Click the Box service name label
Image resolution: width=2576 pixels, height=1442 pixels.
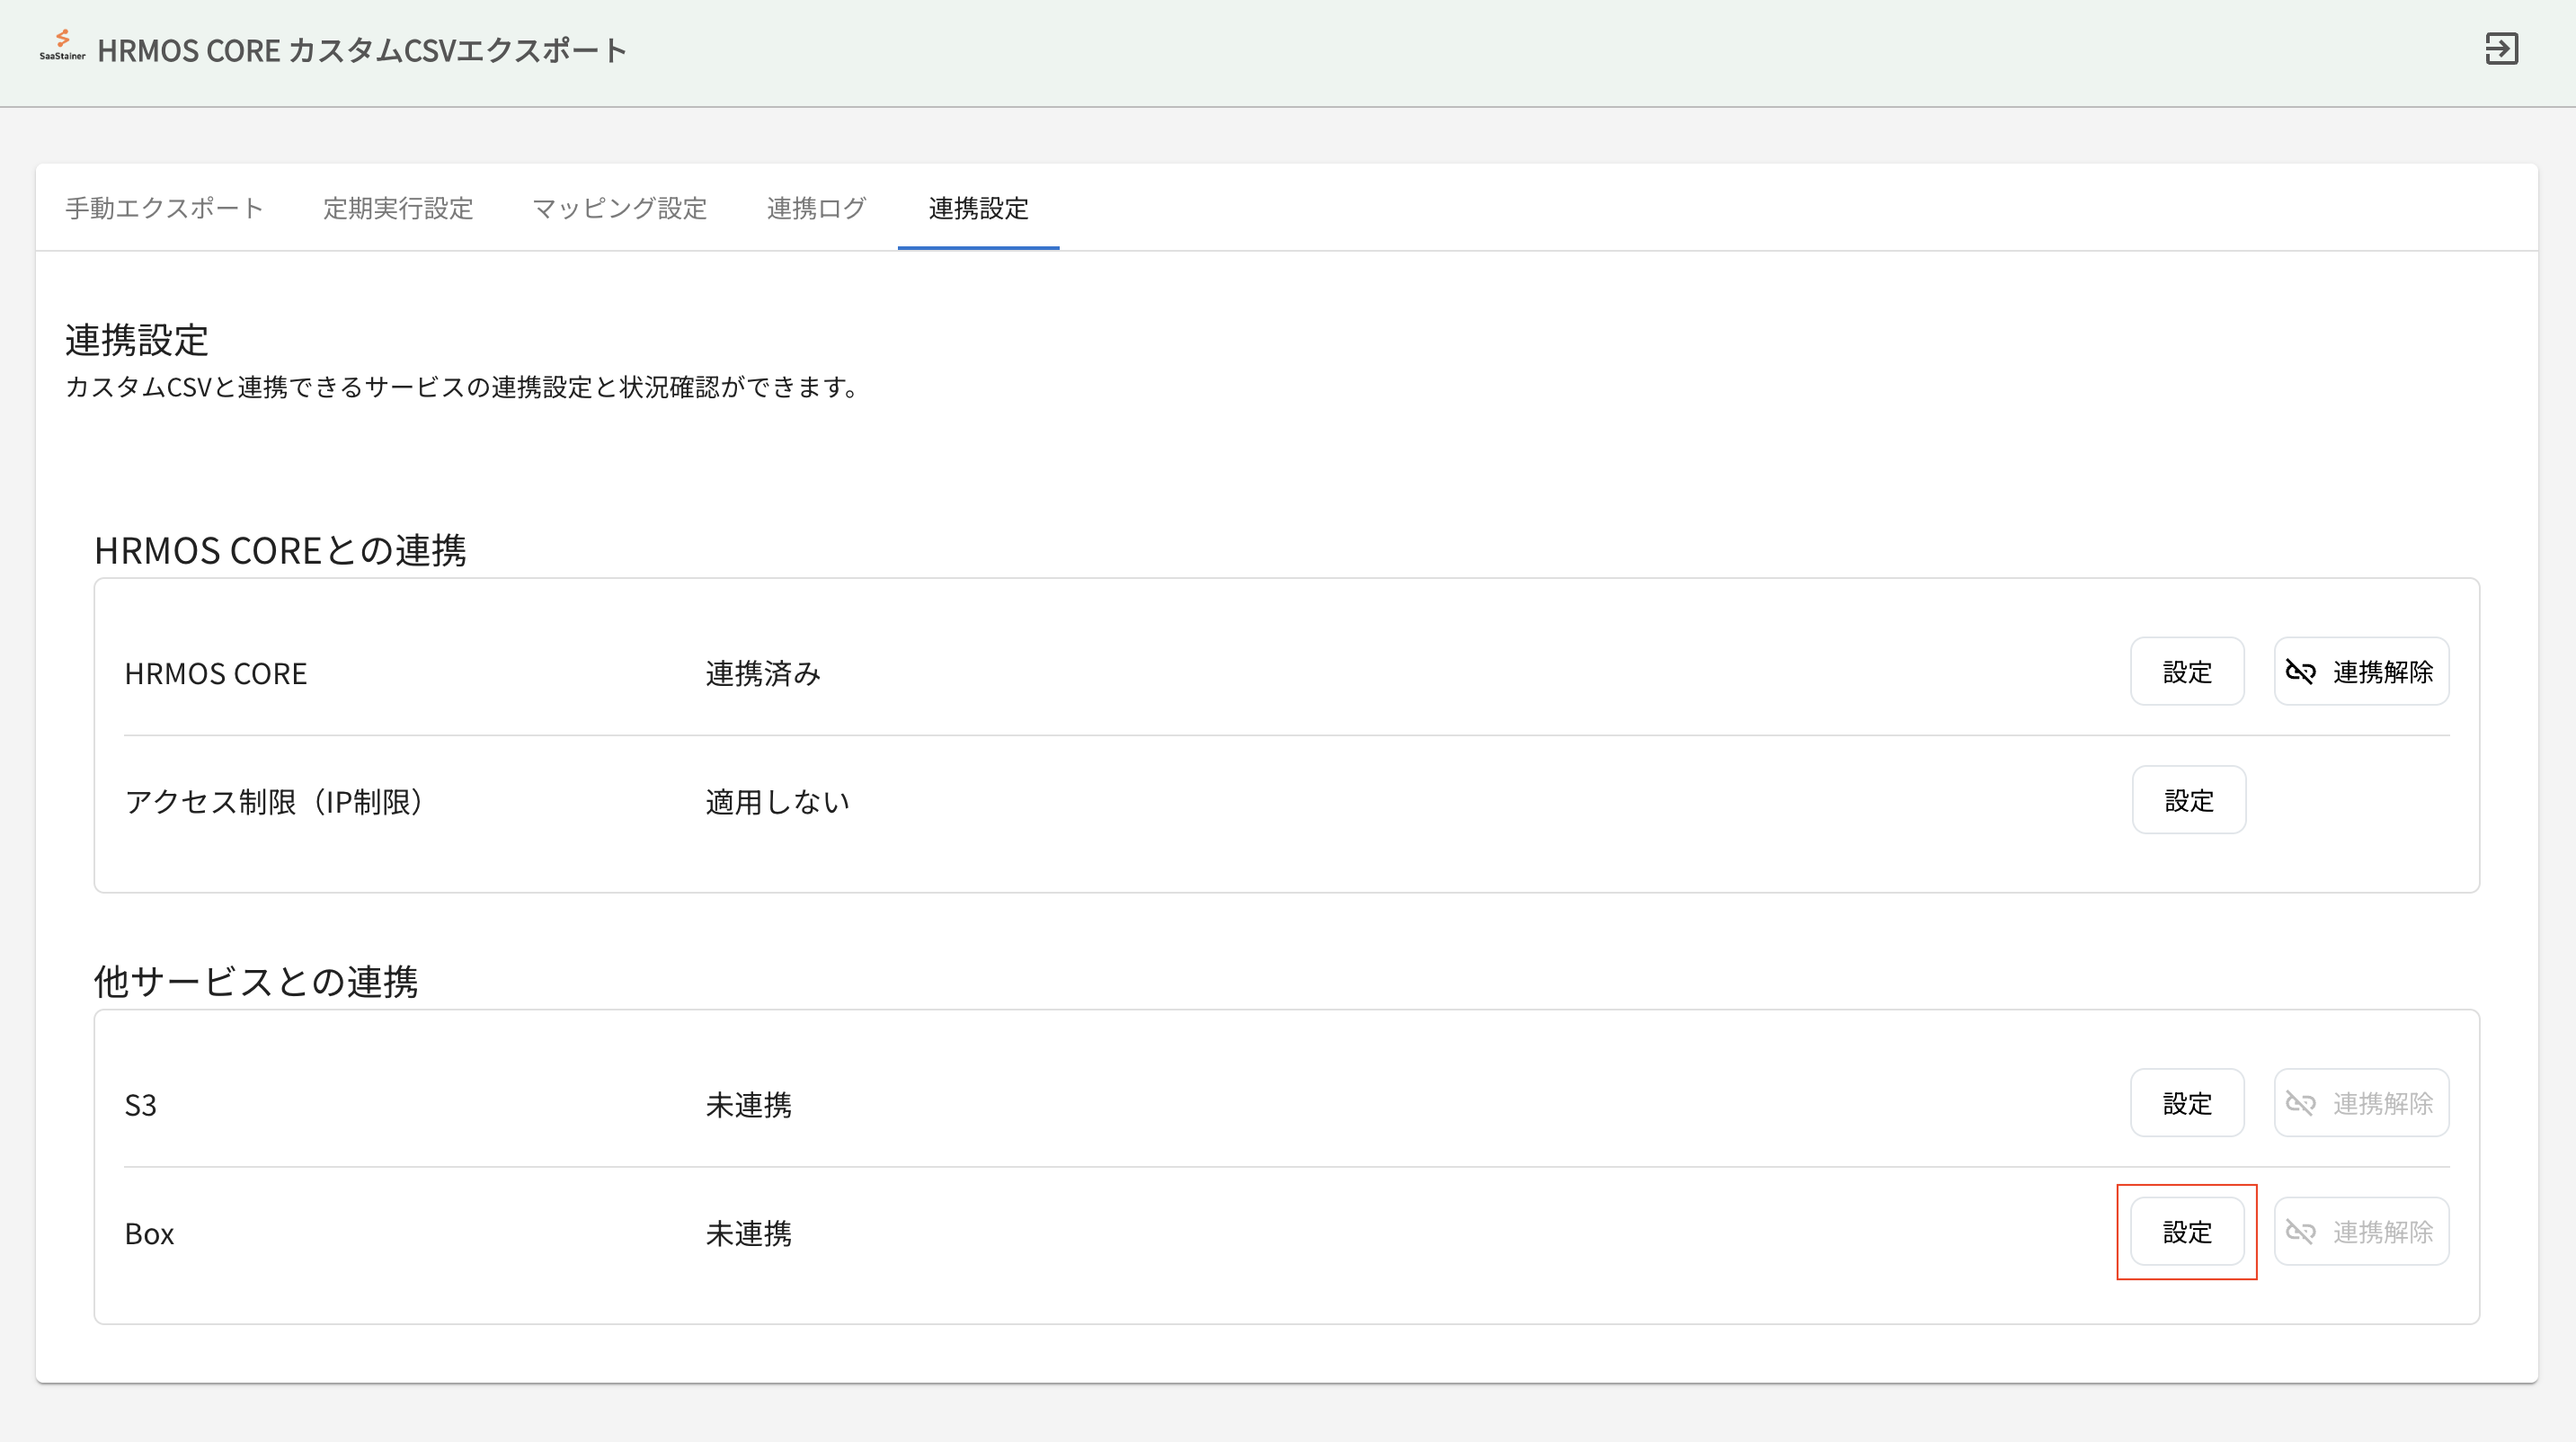[149, 1234]
